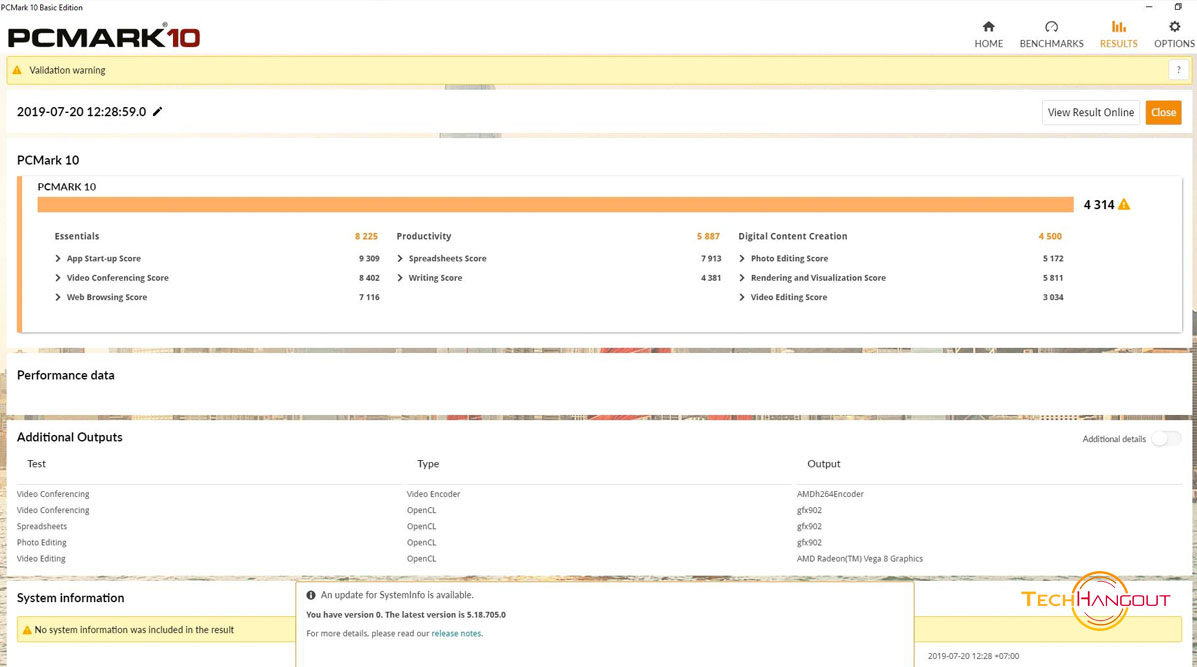
Task: Minimize the PCMark 10 window
Action: click(x=1149, y=7)
